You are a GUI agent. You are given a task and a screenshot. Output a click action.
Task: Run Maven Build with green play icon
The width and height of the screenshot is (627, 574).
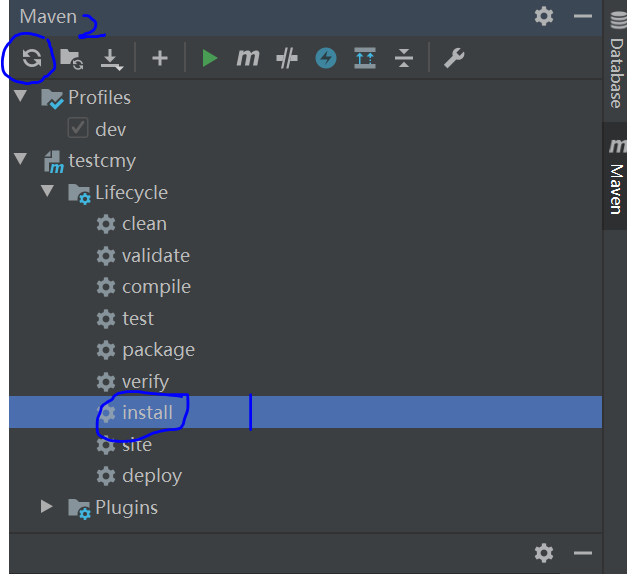pyautogui.click(x=210, y=58)
